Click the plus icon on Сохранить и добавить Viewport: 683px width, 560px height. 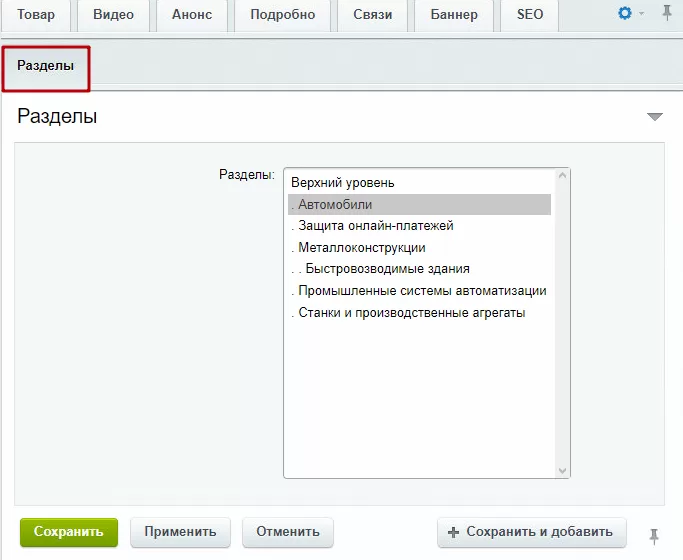pyautogui.click(x=453, y=532)
